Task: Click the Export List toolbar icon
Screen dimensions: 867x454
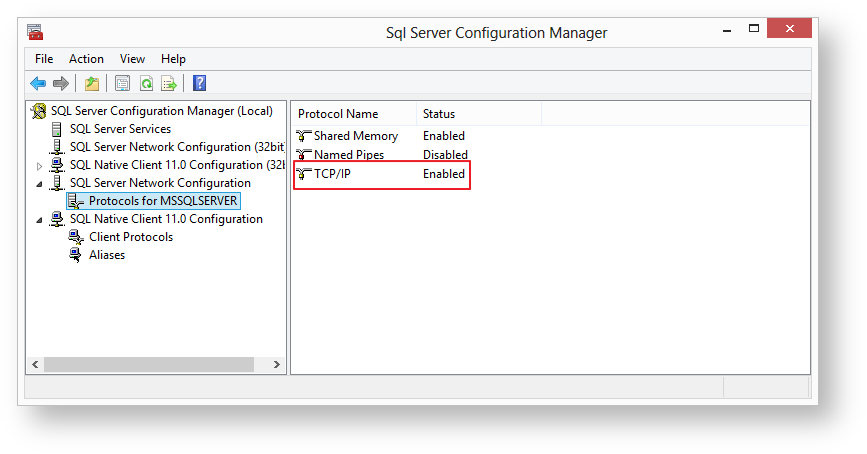Action: point(169,83)
